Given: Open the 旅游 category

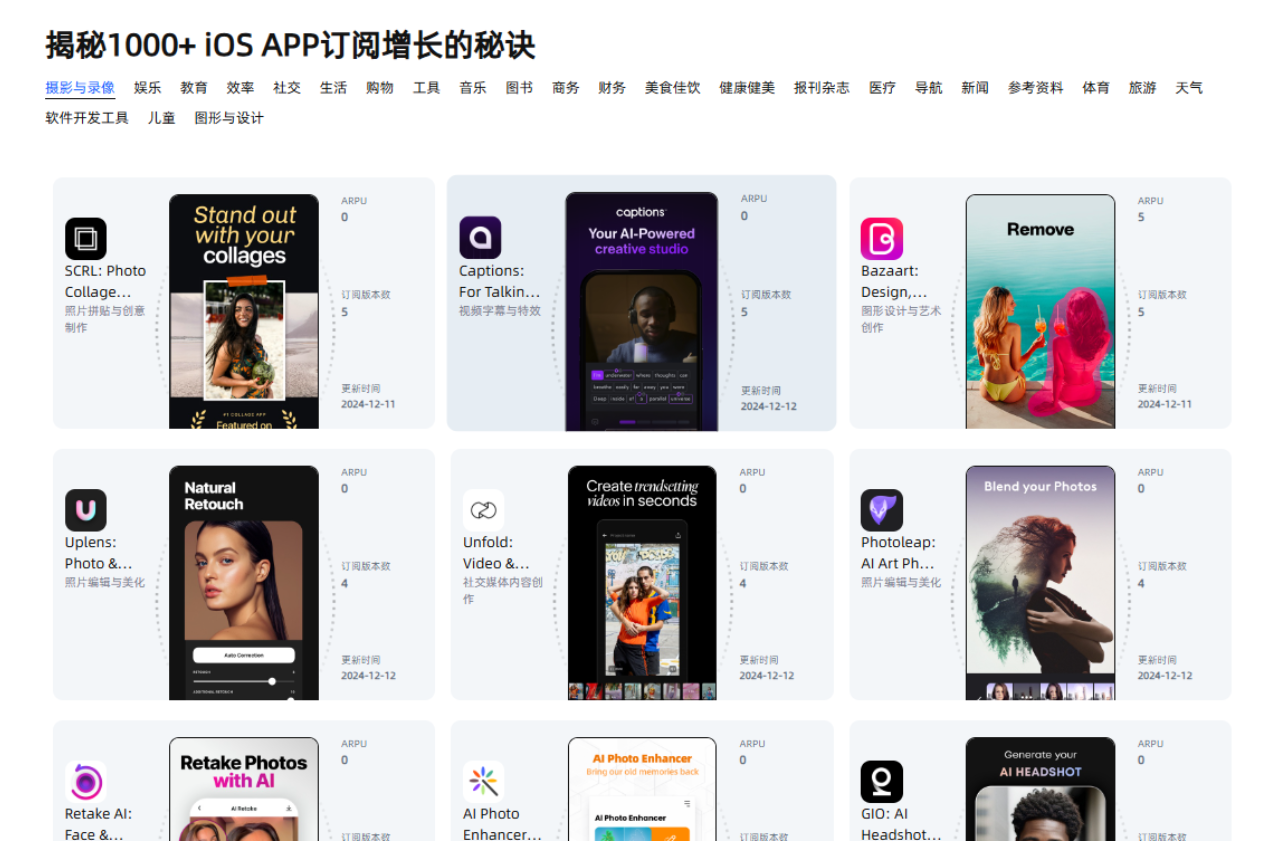Looking at the screenshot, I should (x=1143, y=88).
